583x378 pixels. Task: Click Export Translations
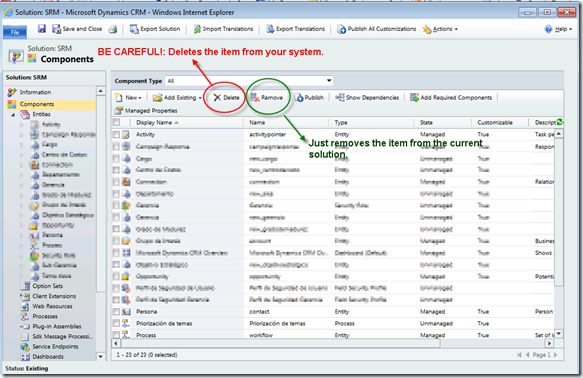click(296, 29)
